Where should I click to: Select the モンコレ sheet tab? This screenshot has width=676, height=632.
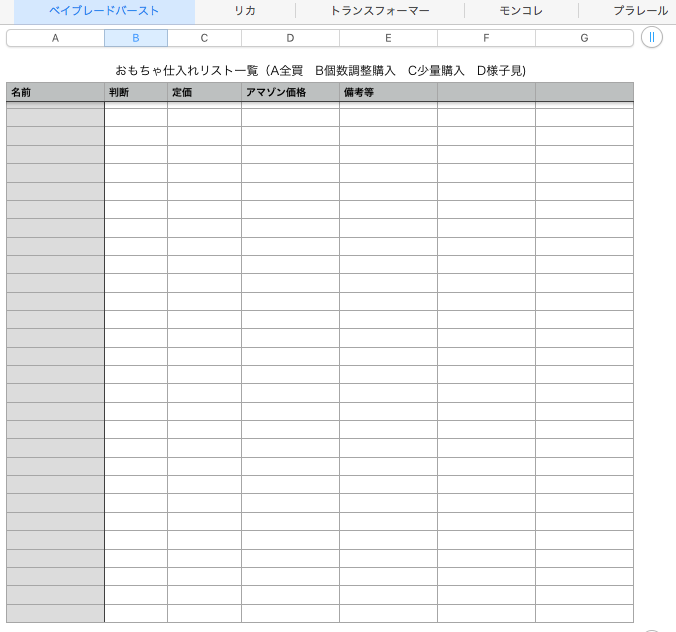(521, 11)
